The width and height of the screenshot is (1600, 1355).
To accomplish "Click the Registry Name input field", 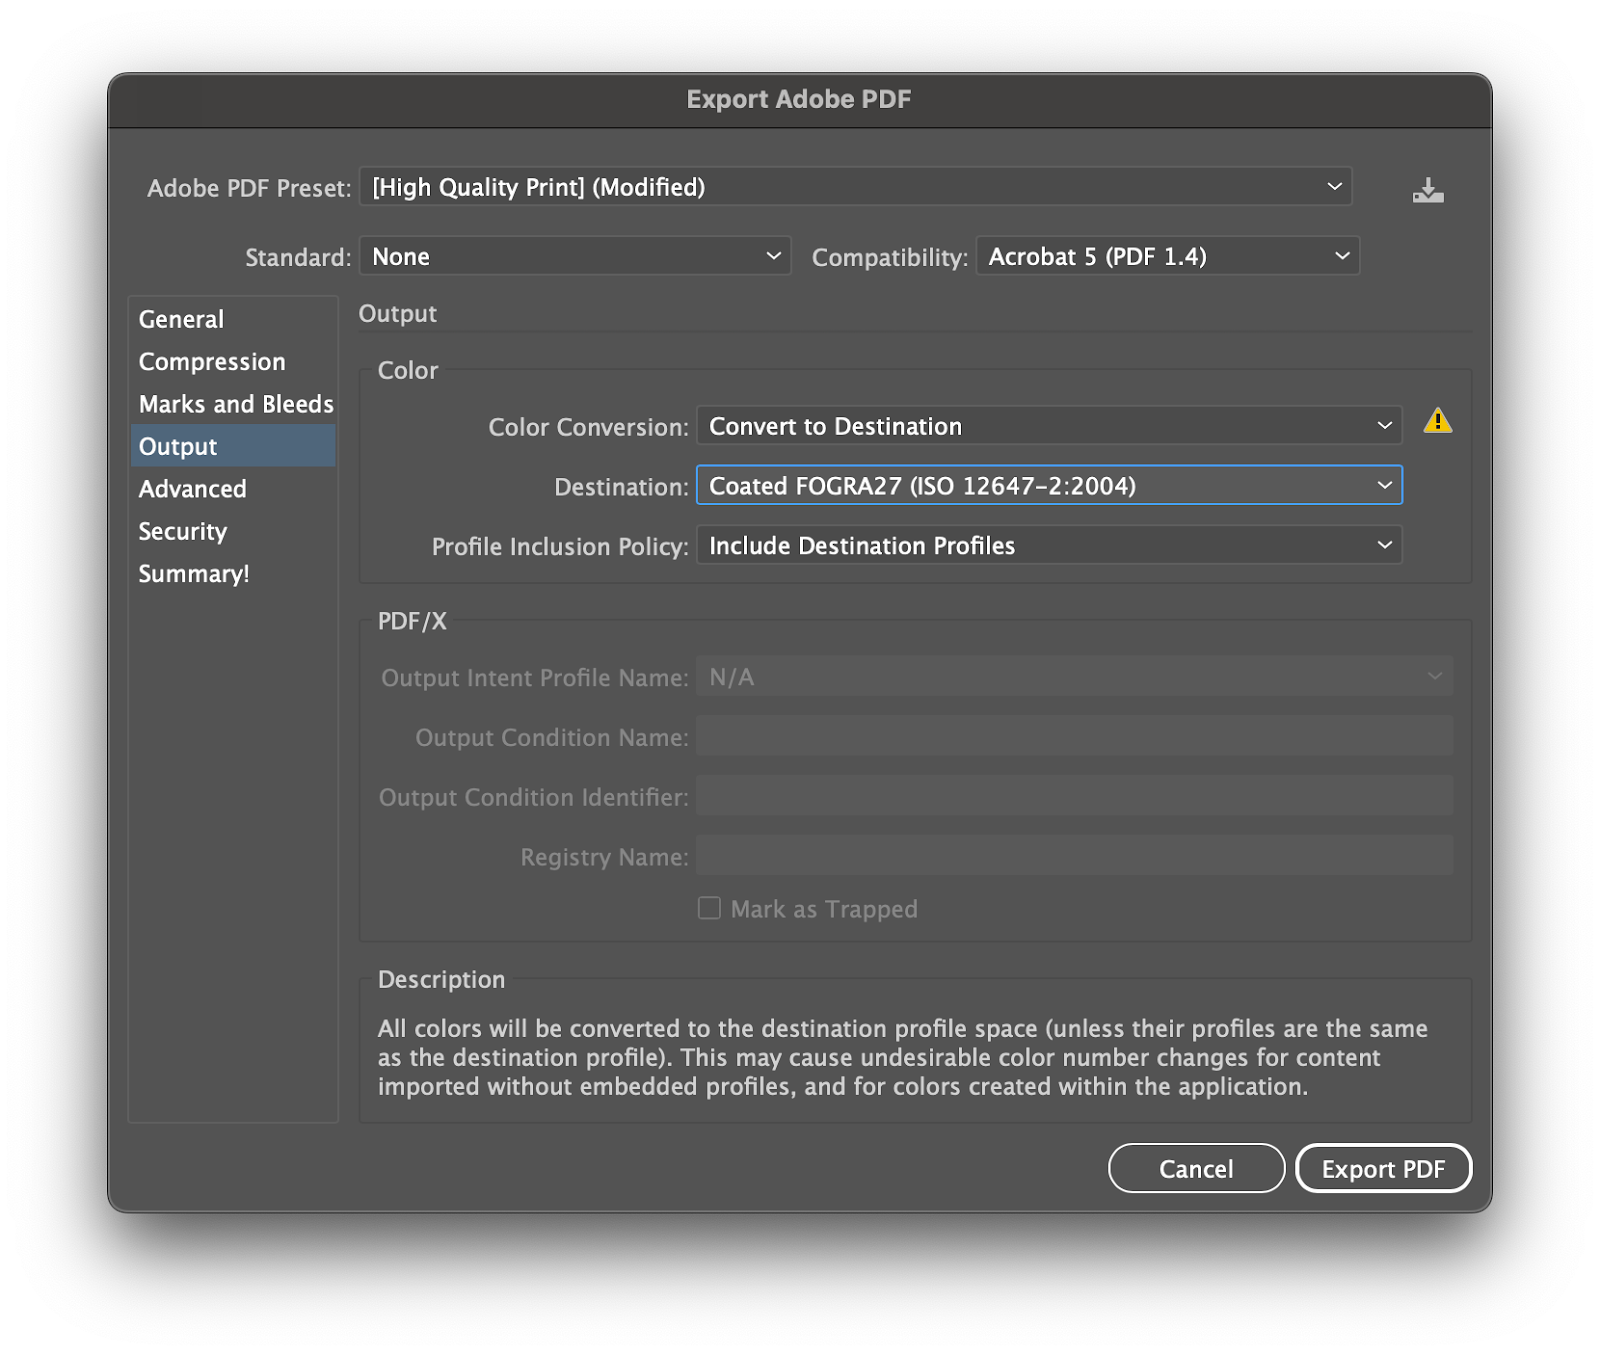I will [x=1074, y=857].
